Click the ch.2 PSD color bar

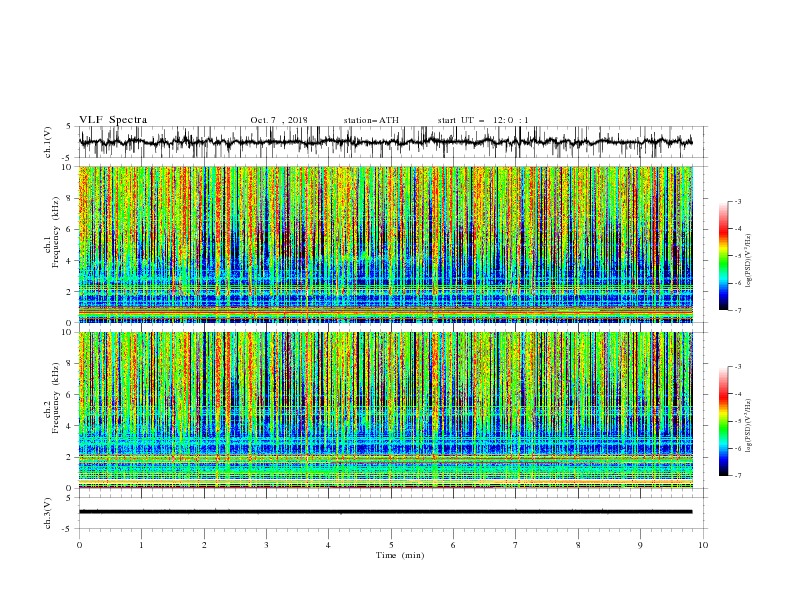coord(723,421)
